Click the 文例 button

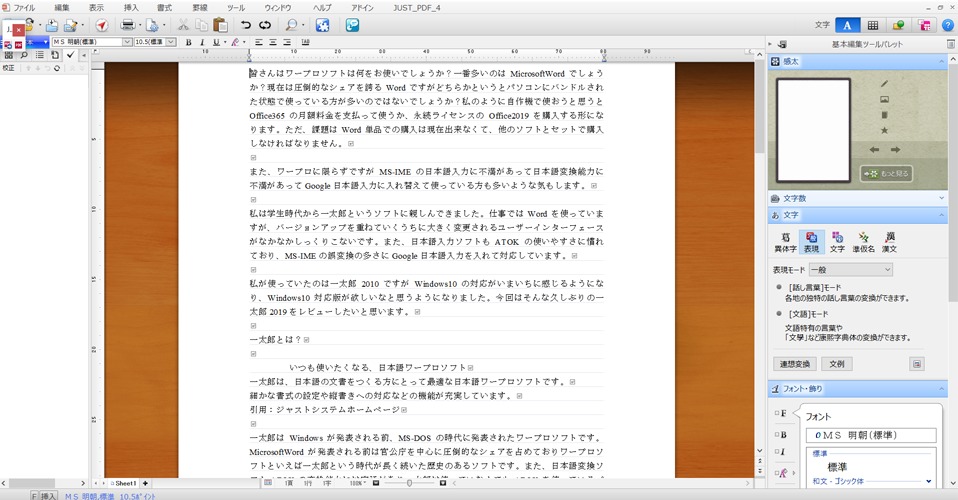(x=836, y=364)
